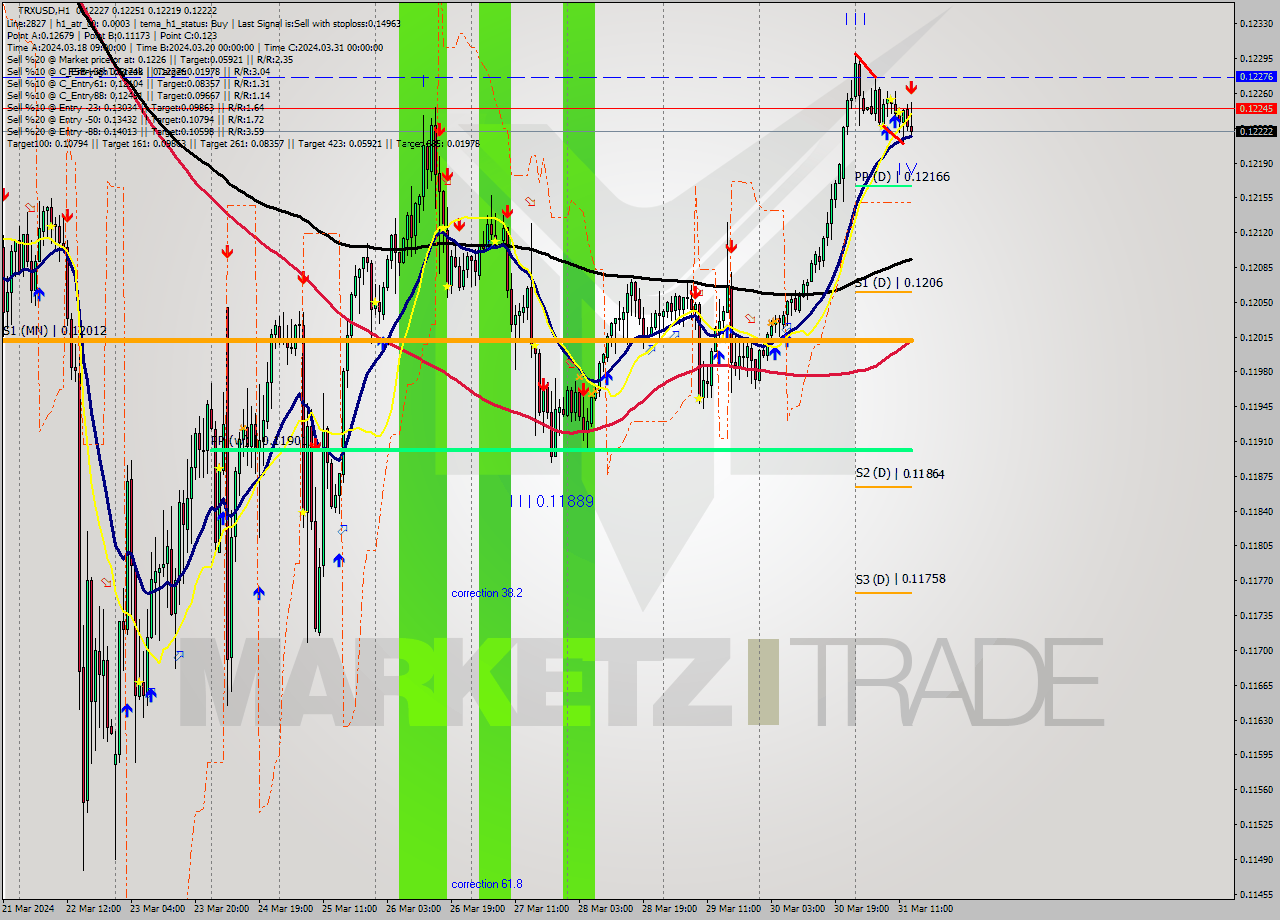1280x920 pixels.
Task: Click the 0.11525 price axis value
Action: tap(1255, 824)
